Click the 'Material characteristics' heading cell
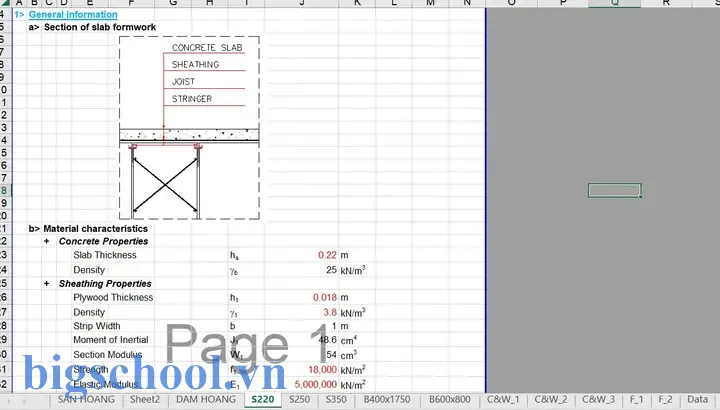This screenshot has height=410, width=720. coord(96,229)
